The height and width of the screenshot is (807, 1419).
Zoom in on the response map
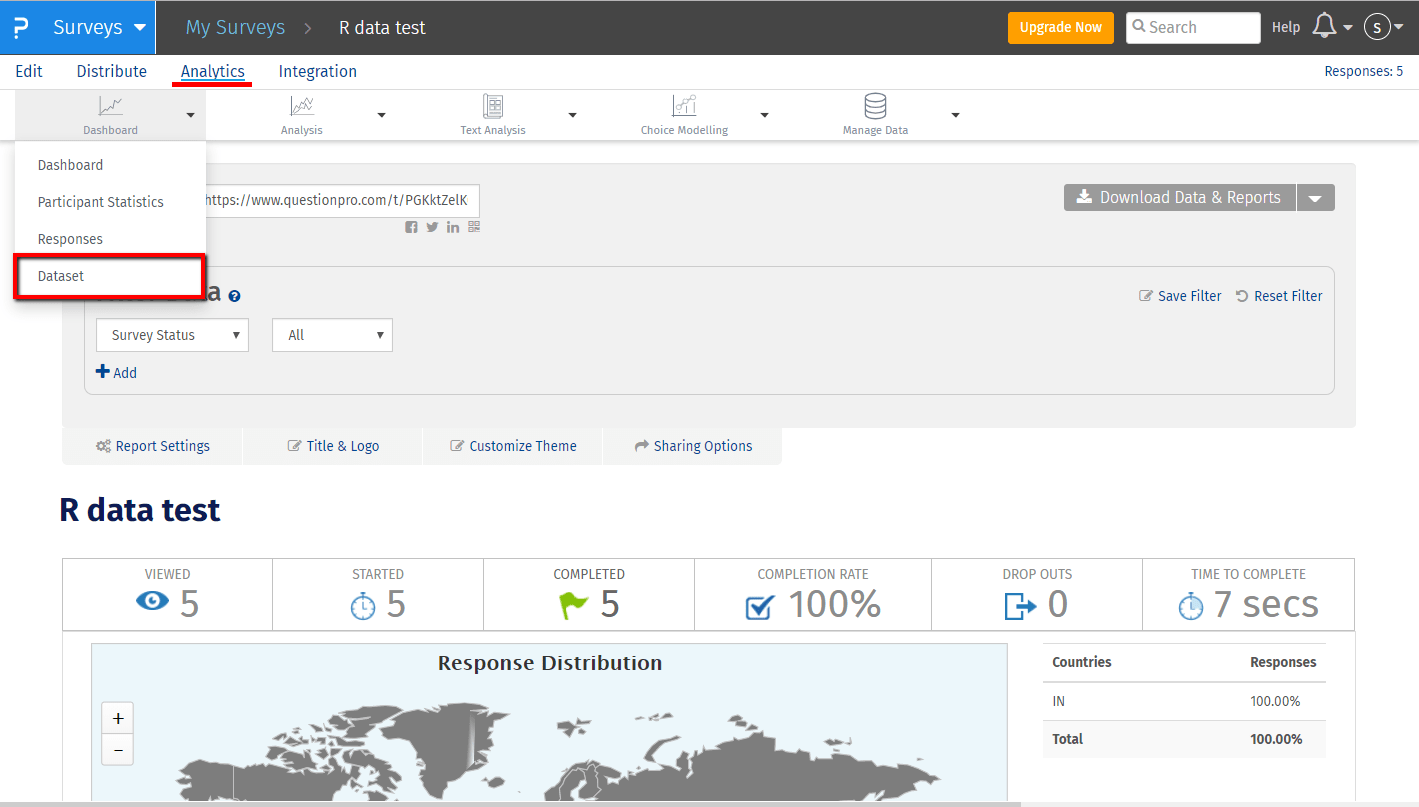(118, 718)
